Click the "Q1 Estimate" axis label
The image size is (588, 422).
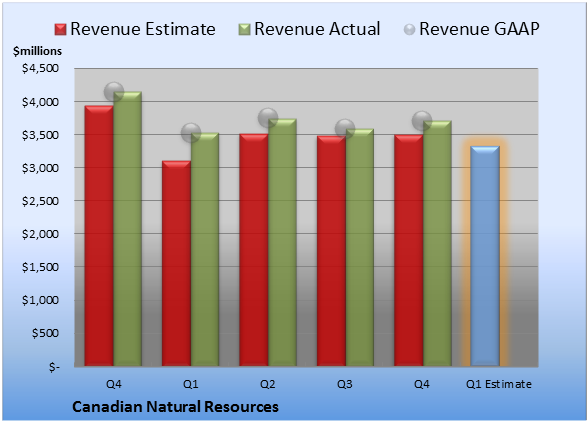pos(499,384)
